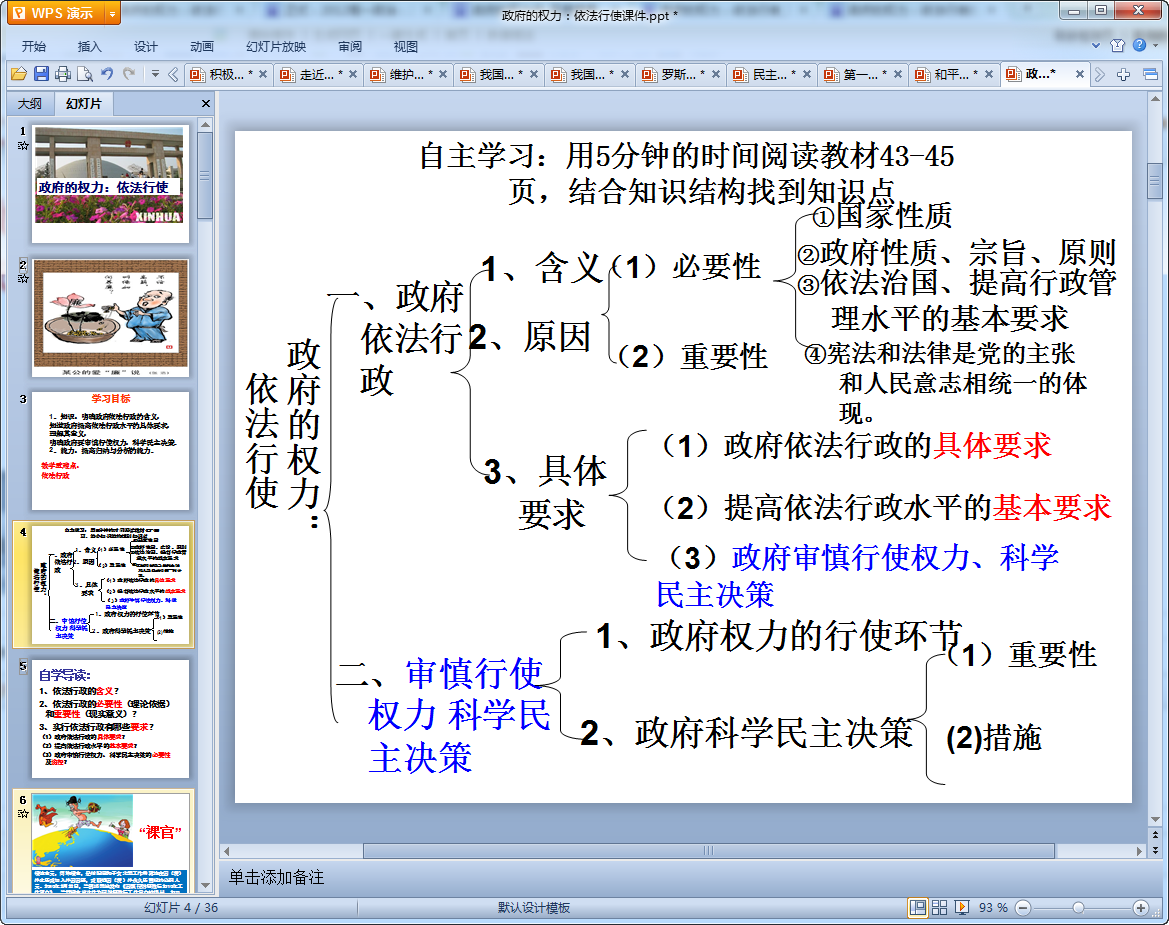Image resolution: width=1169 pixels, height=925 pixels.
Task: Click the zoom in plus button
Action: [1141, 907]
